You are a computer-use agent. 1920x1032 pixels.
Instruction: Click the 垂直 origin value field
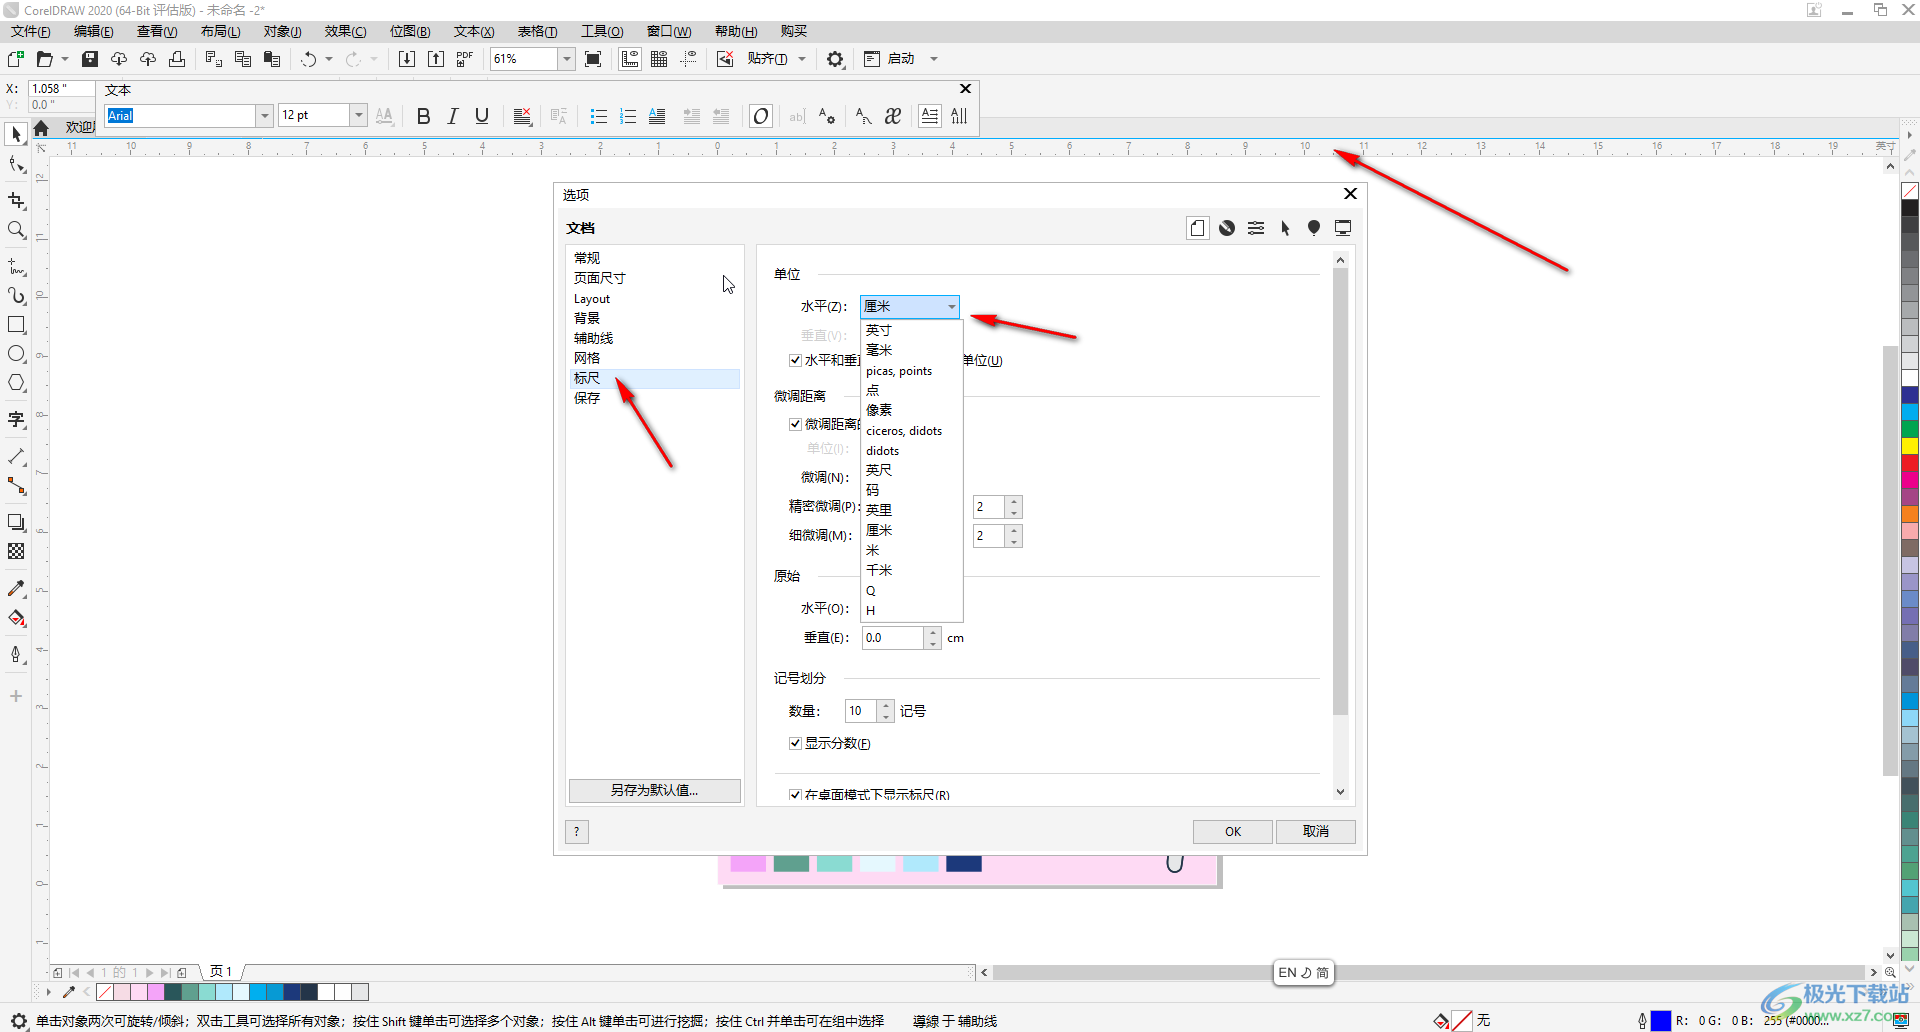pos(892,638)
